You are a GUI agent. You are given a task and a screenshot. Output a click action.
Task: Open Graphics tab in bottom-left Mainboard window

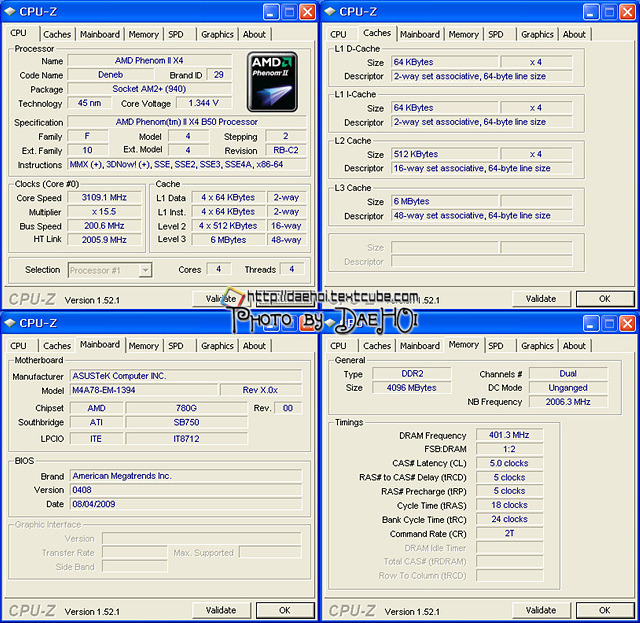click(217, 346)
